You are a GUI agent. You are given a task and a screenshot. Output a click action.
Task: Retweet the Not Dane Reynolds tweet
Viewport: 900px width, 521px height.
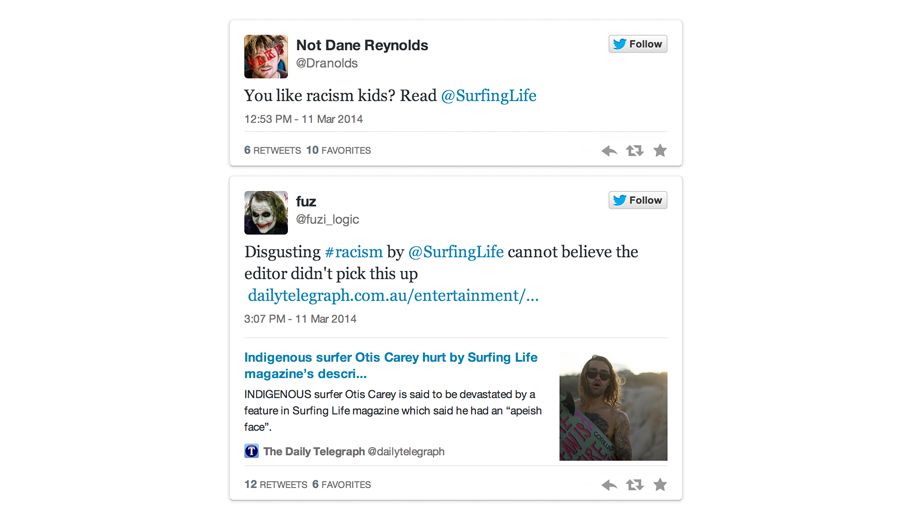pyautogui.click(x=634, y=151)
